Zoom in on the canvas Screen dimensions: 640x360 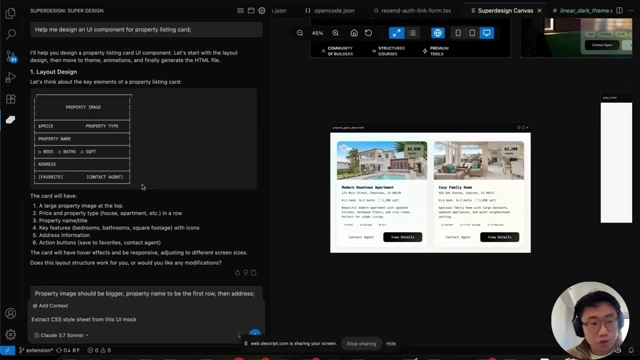pos(336,33)
